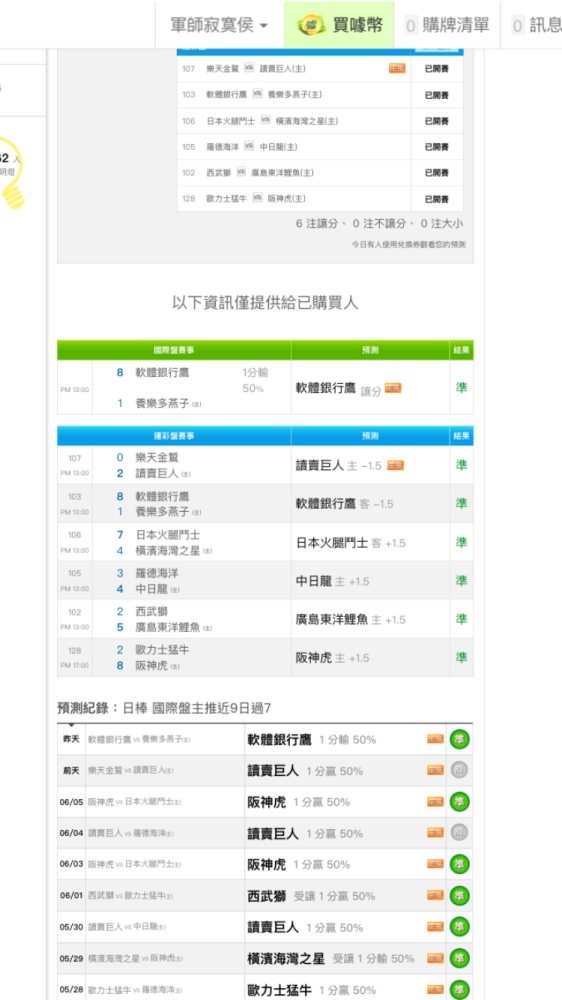Open the 軍師寂寞侯 user dropdown
The image size is (562, 1000).
pyautogui.click(x=219, y=25)
